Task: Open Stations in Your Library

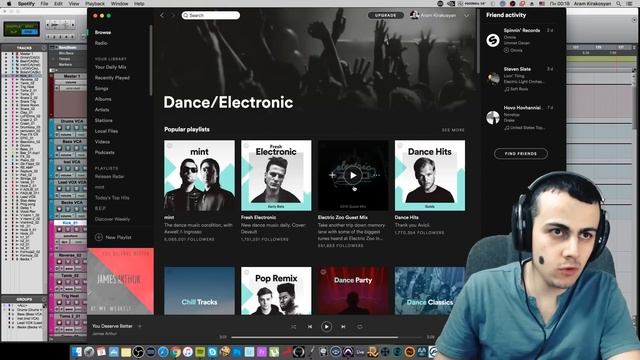Action: coord(104,120)
